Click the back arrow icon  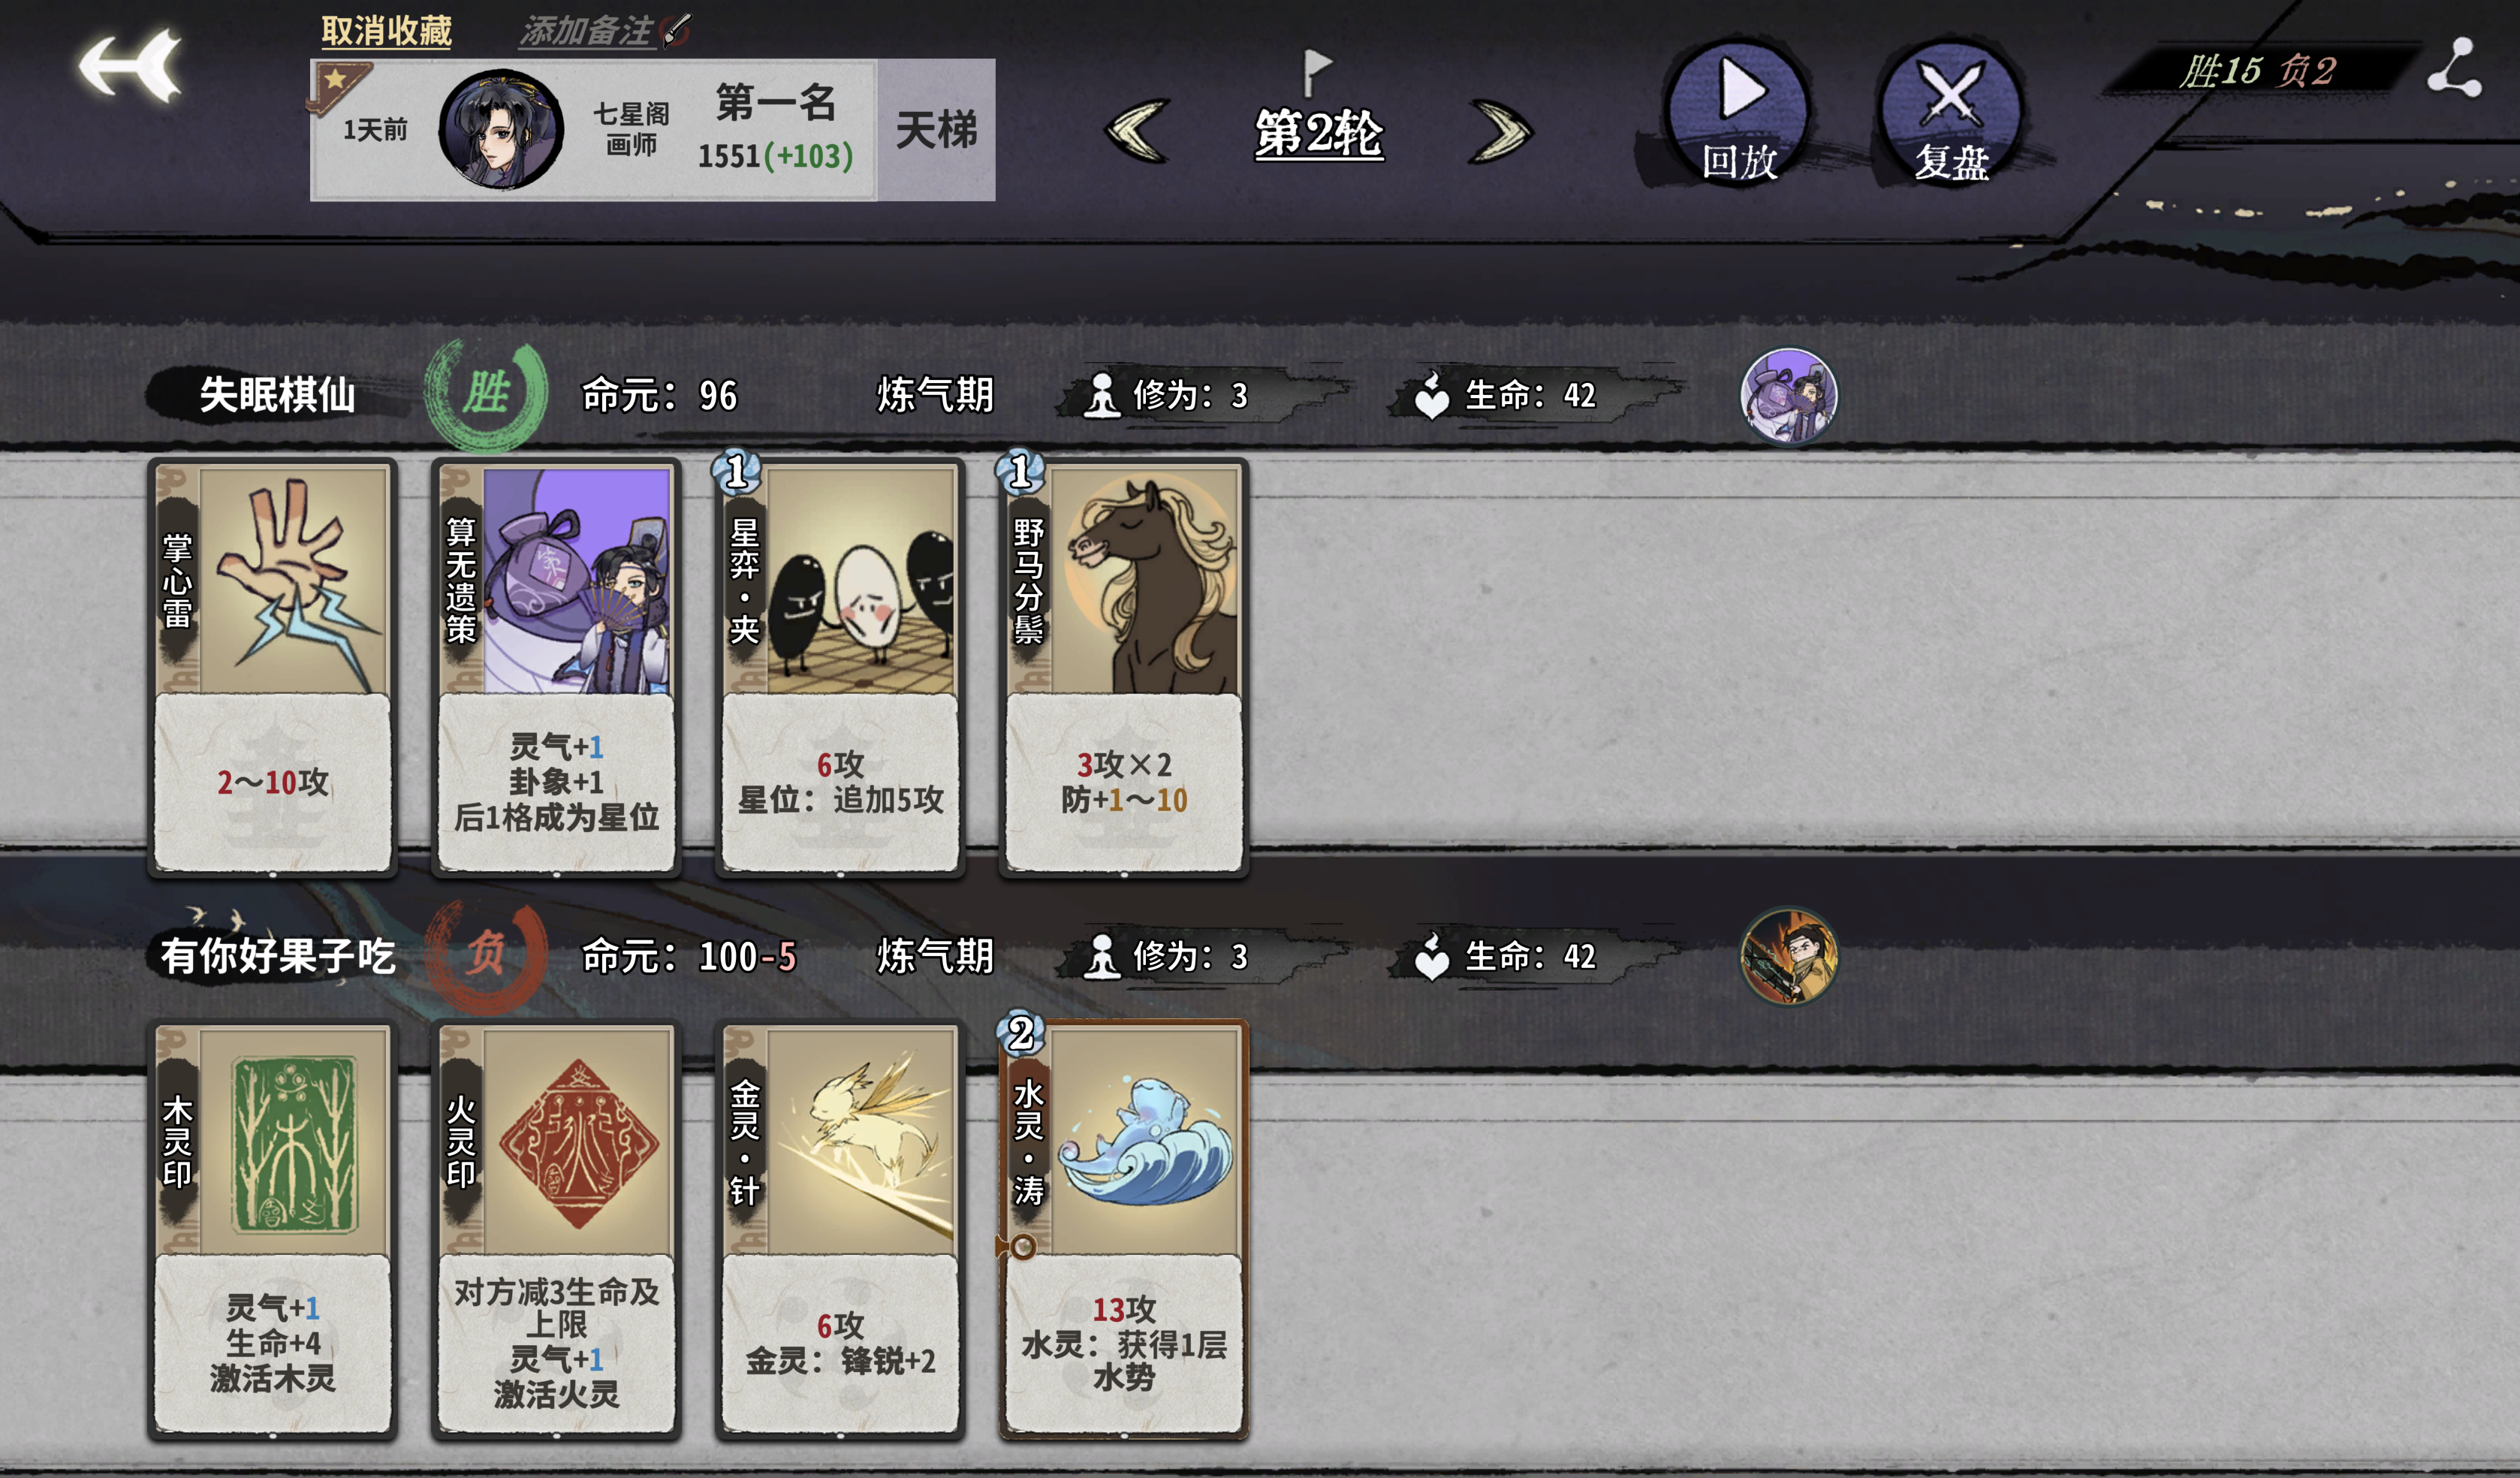pyautogui.click(x=130, y=66)
